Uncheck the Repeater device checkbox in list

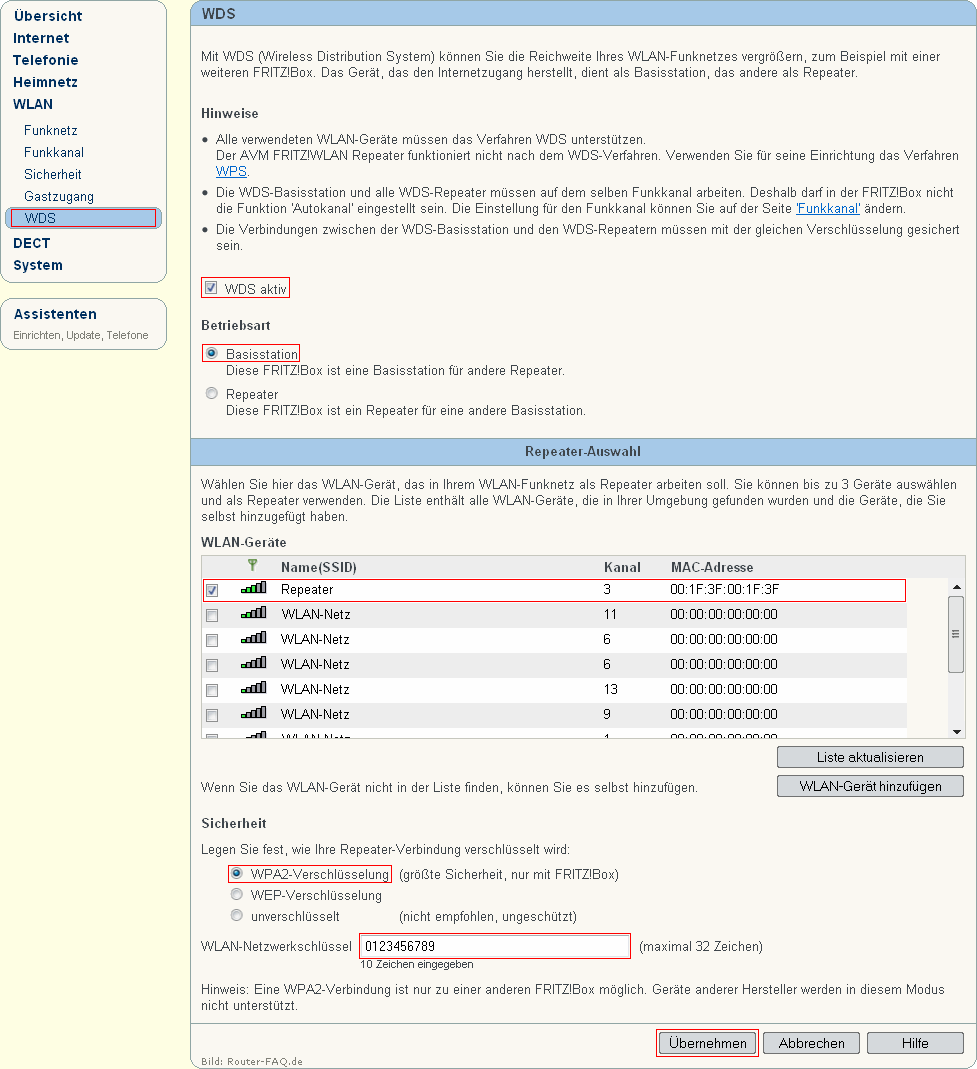[x=212, y=590]
